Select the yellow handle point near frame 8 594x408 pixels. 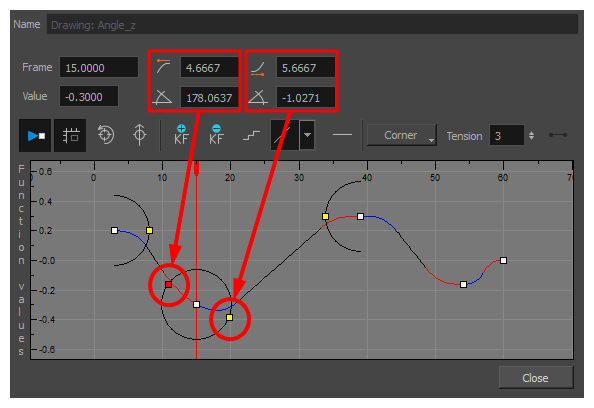point(150,230)
